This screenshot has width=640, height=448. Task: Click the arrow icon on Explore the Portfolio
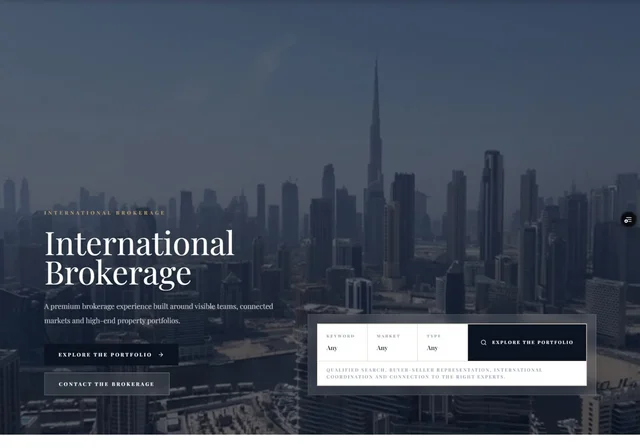point(161,355)
